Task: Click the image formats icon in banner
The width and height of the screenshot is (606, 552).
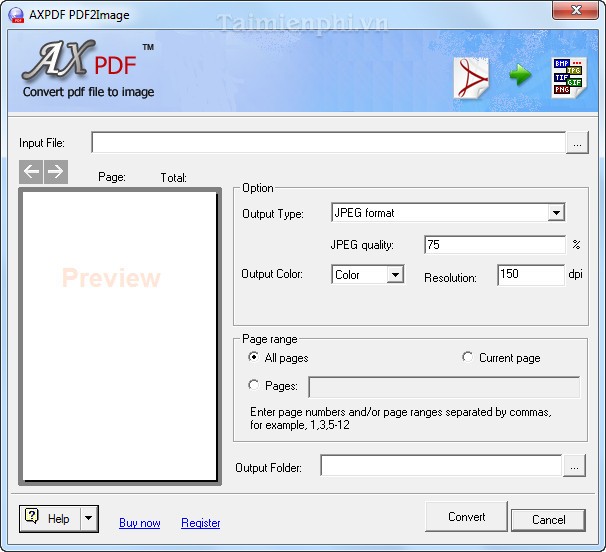Action: pyautogui.click(x=569, y=77)
